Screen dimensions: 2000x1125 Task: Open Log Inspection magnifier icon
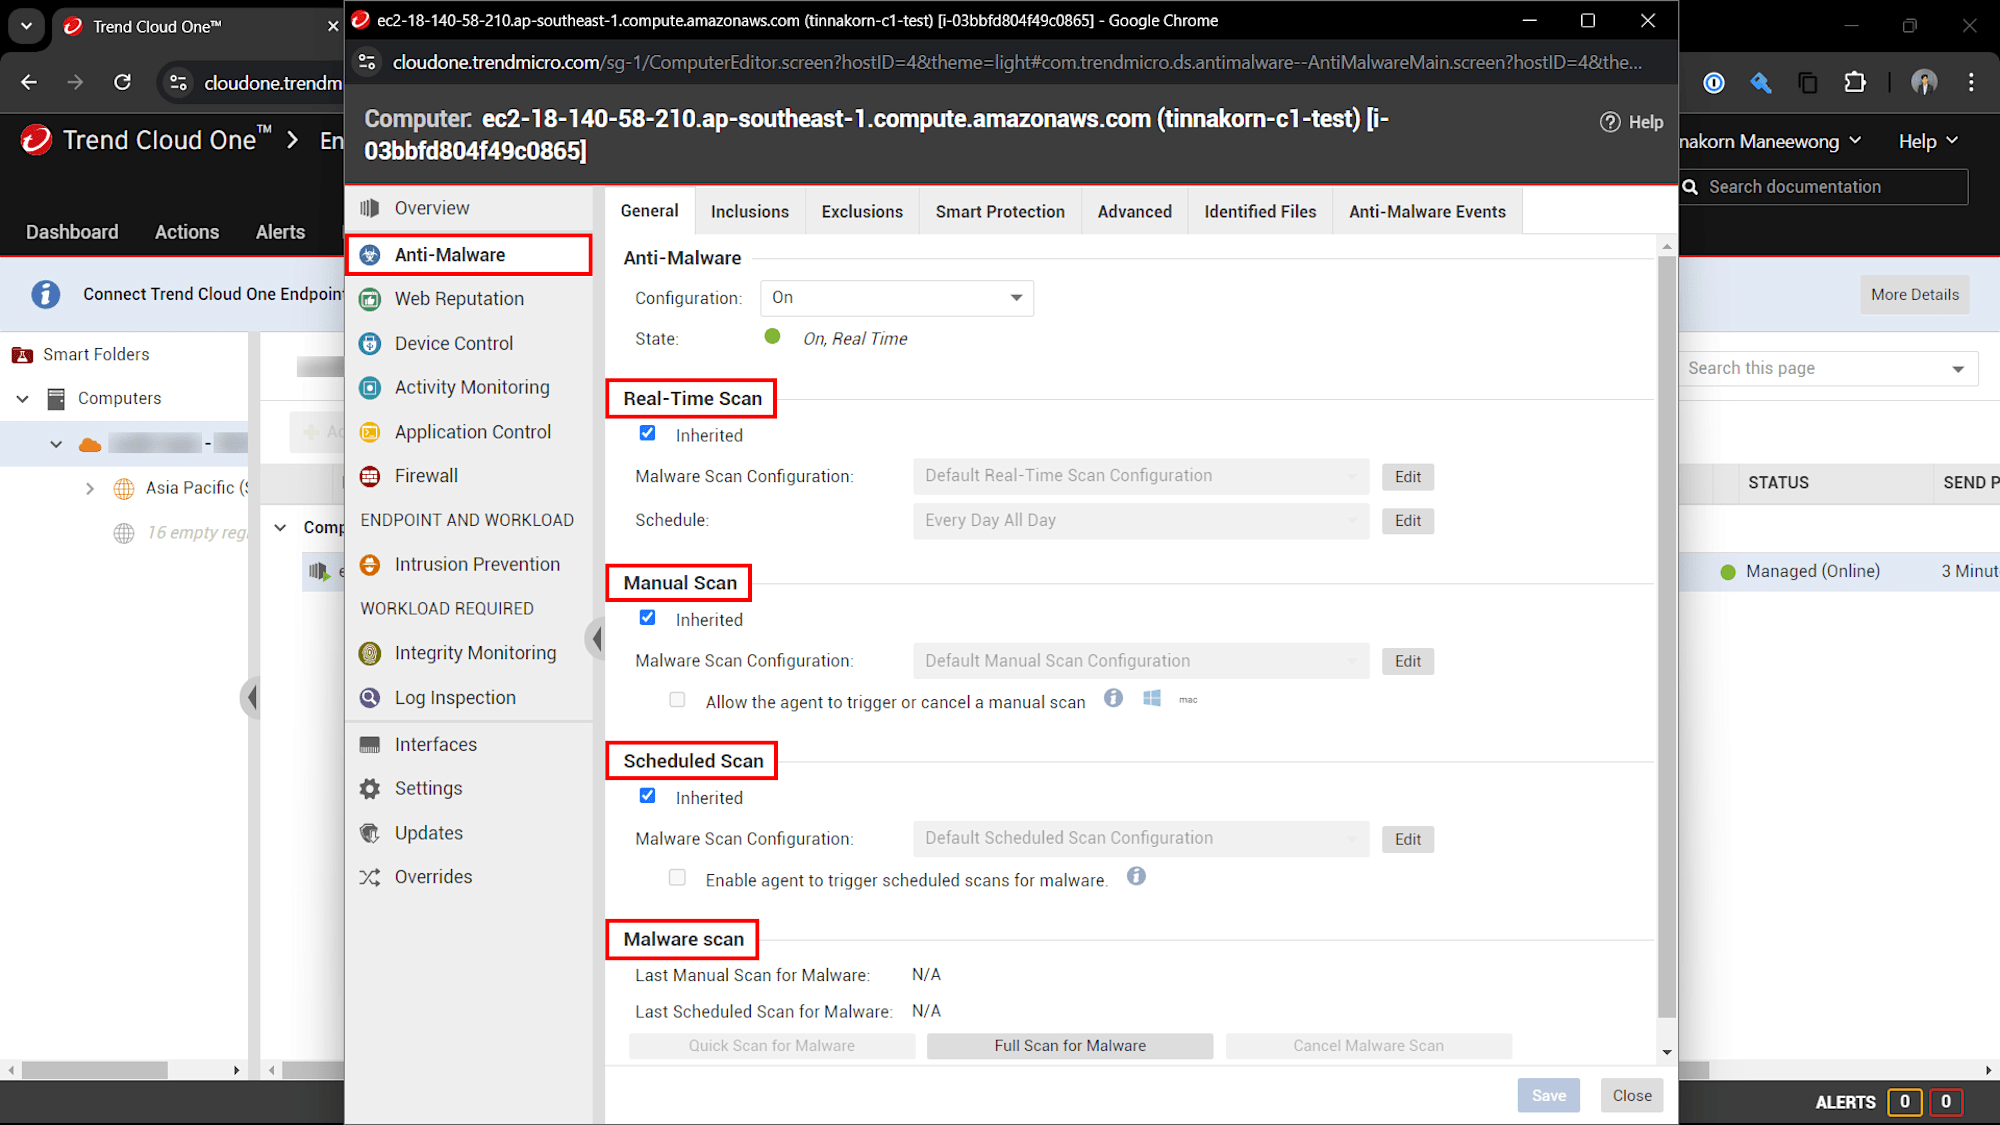coord(370,698)
